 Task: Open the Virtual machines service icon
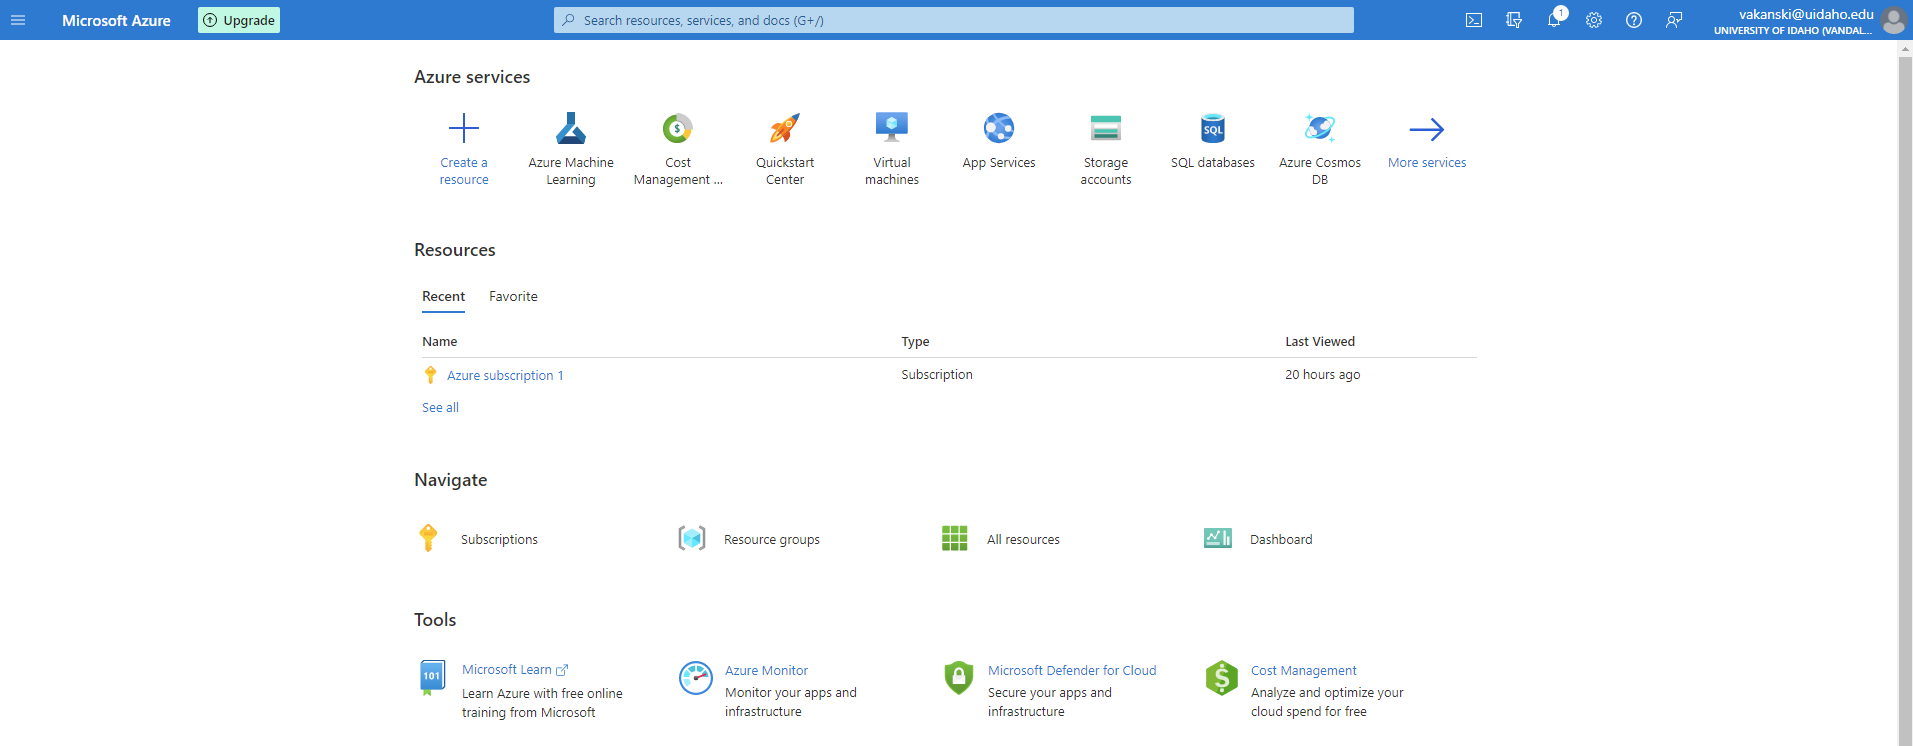click(892, 128)
